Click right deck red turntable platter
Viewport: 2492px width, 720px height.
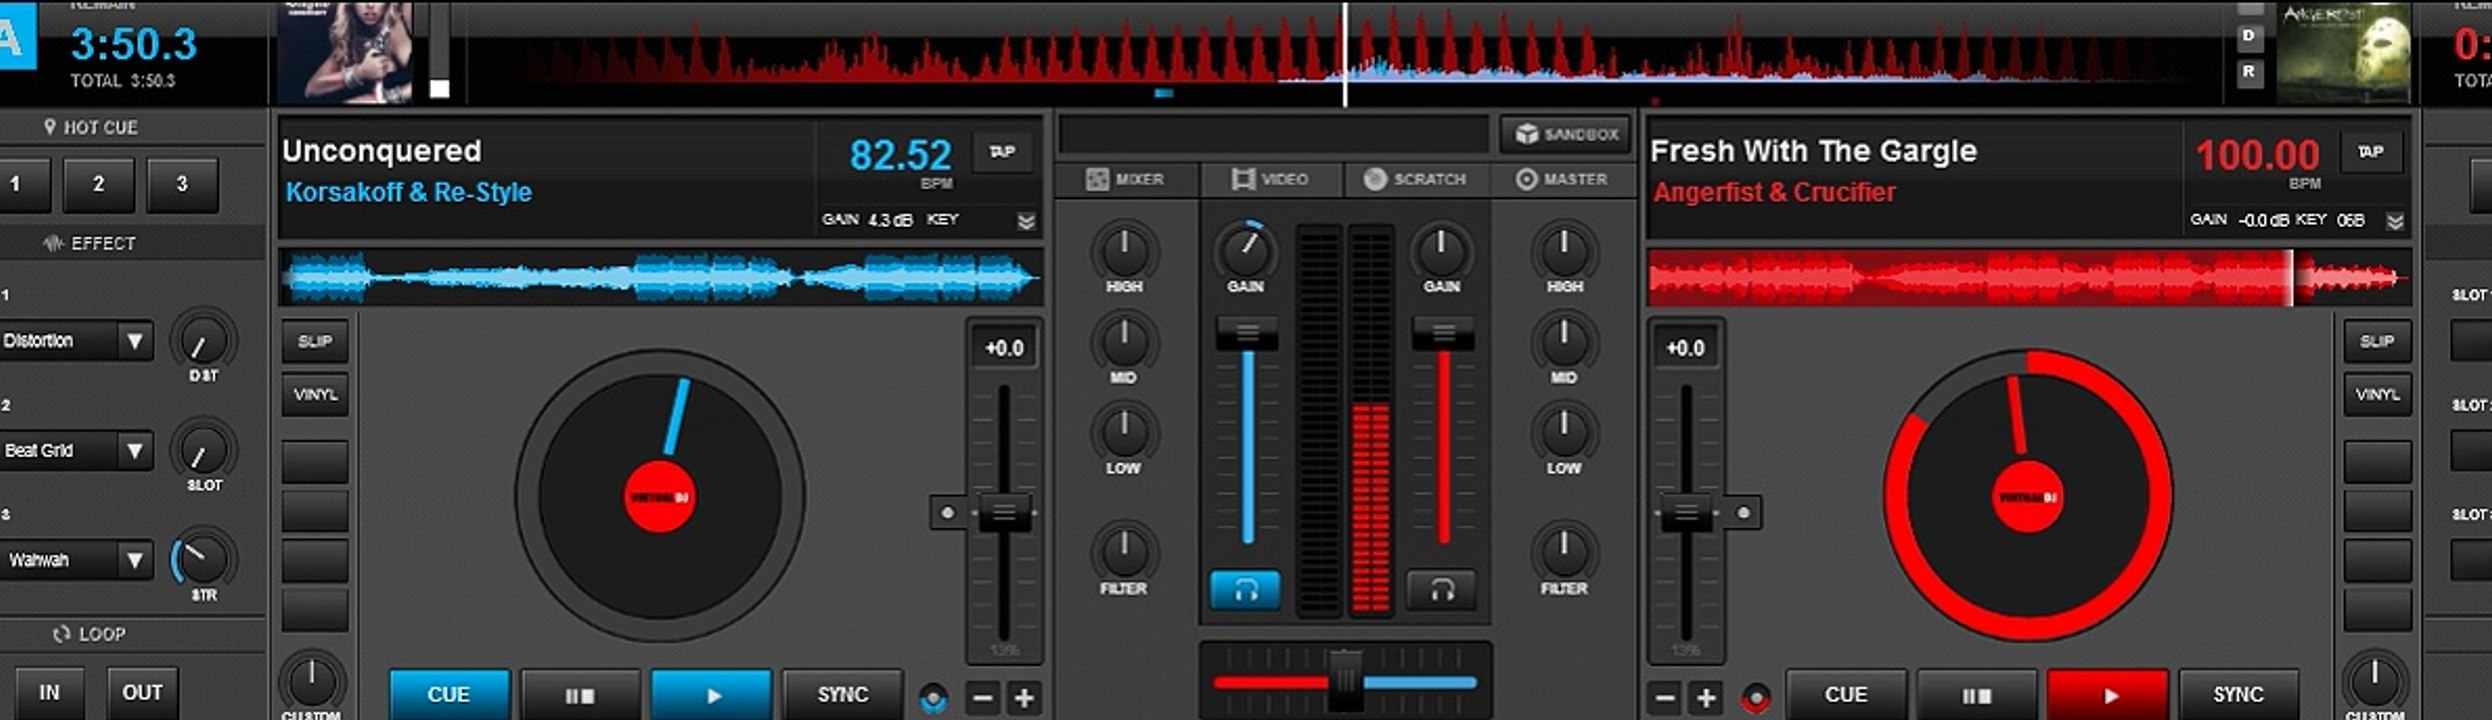click(x=2027, y=496)
